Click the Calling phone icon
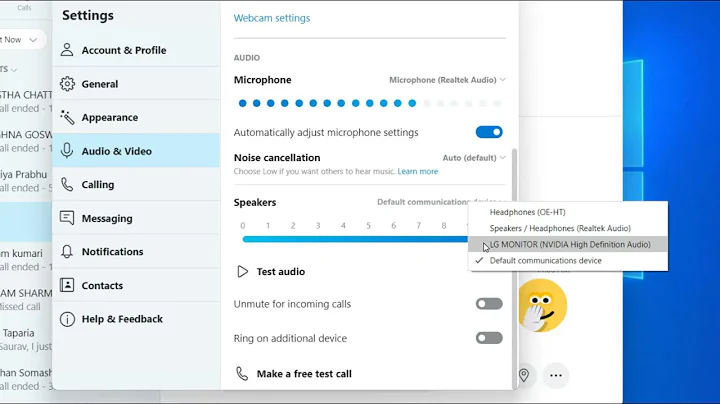 67,184
